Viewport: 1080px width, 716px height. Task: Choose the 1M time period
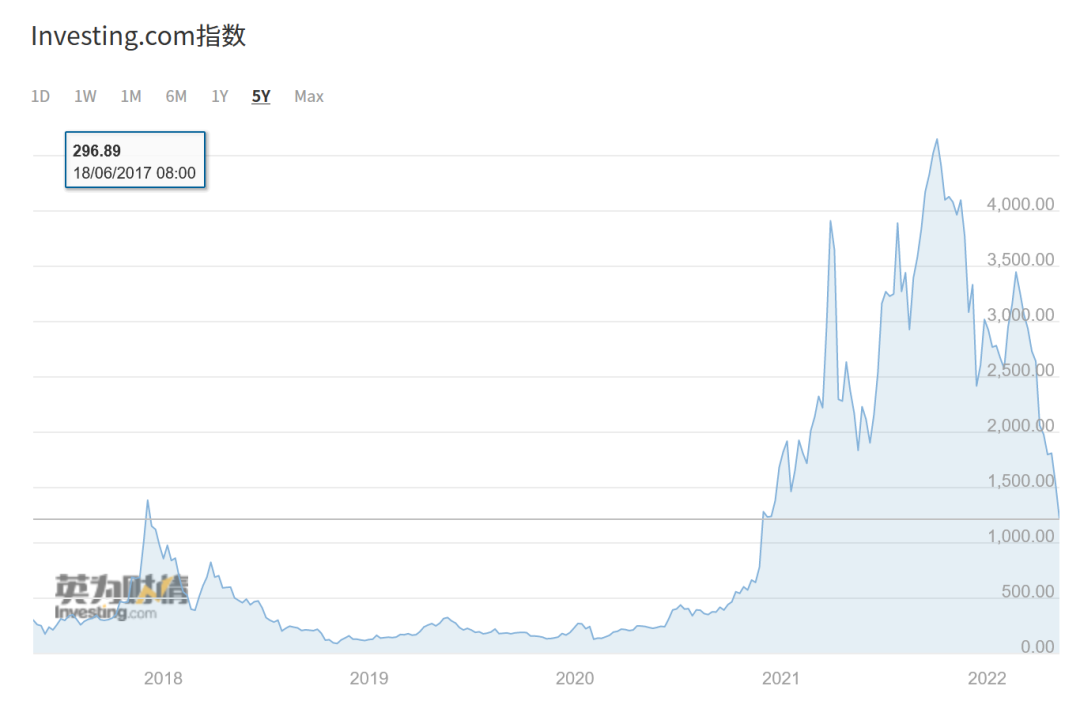131,96
